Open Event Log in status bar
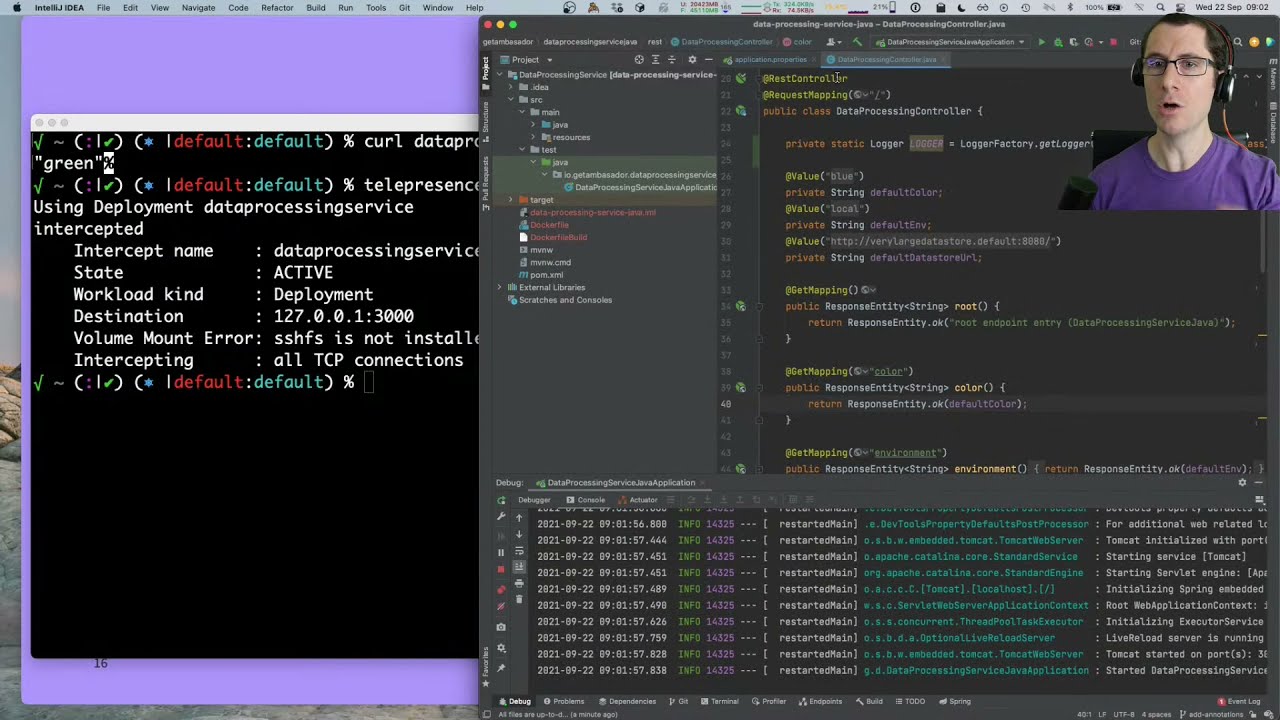The height and width of the screenshot is (720, 1280). [x=1240, y=701]
